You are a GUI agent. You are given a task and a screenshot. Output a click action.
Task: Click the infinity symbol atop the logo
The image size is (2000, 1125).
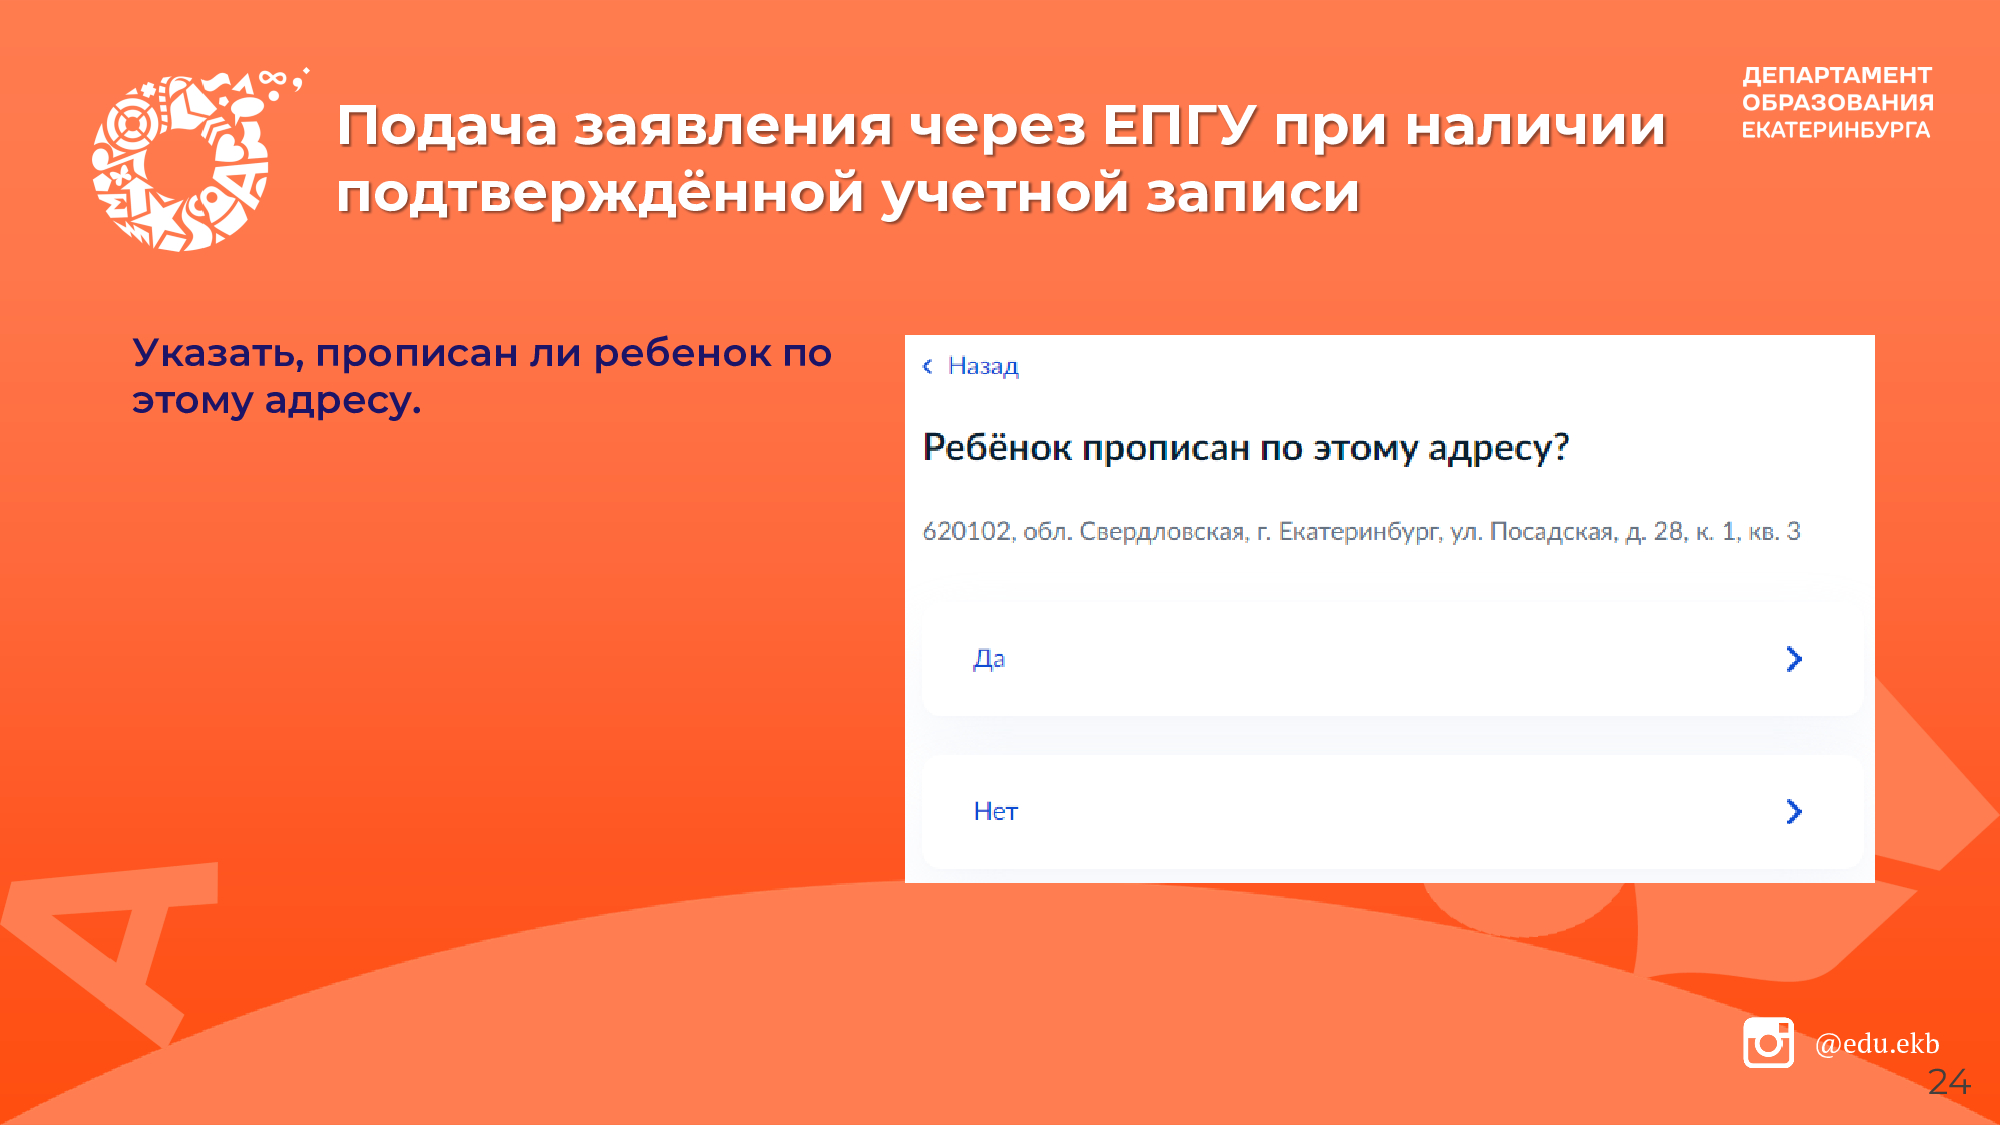click(x=272, y=78)
